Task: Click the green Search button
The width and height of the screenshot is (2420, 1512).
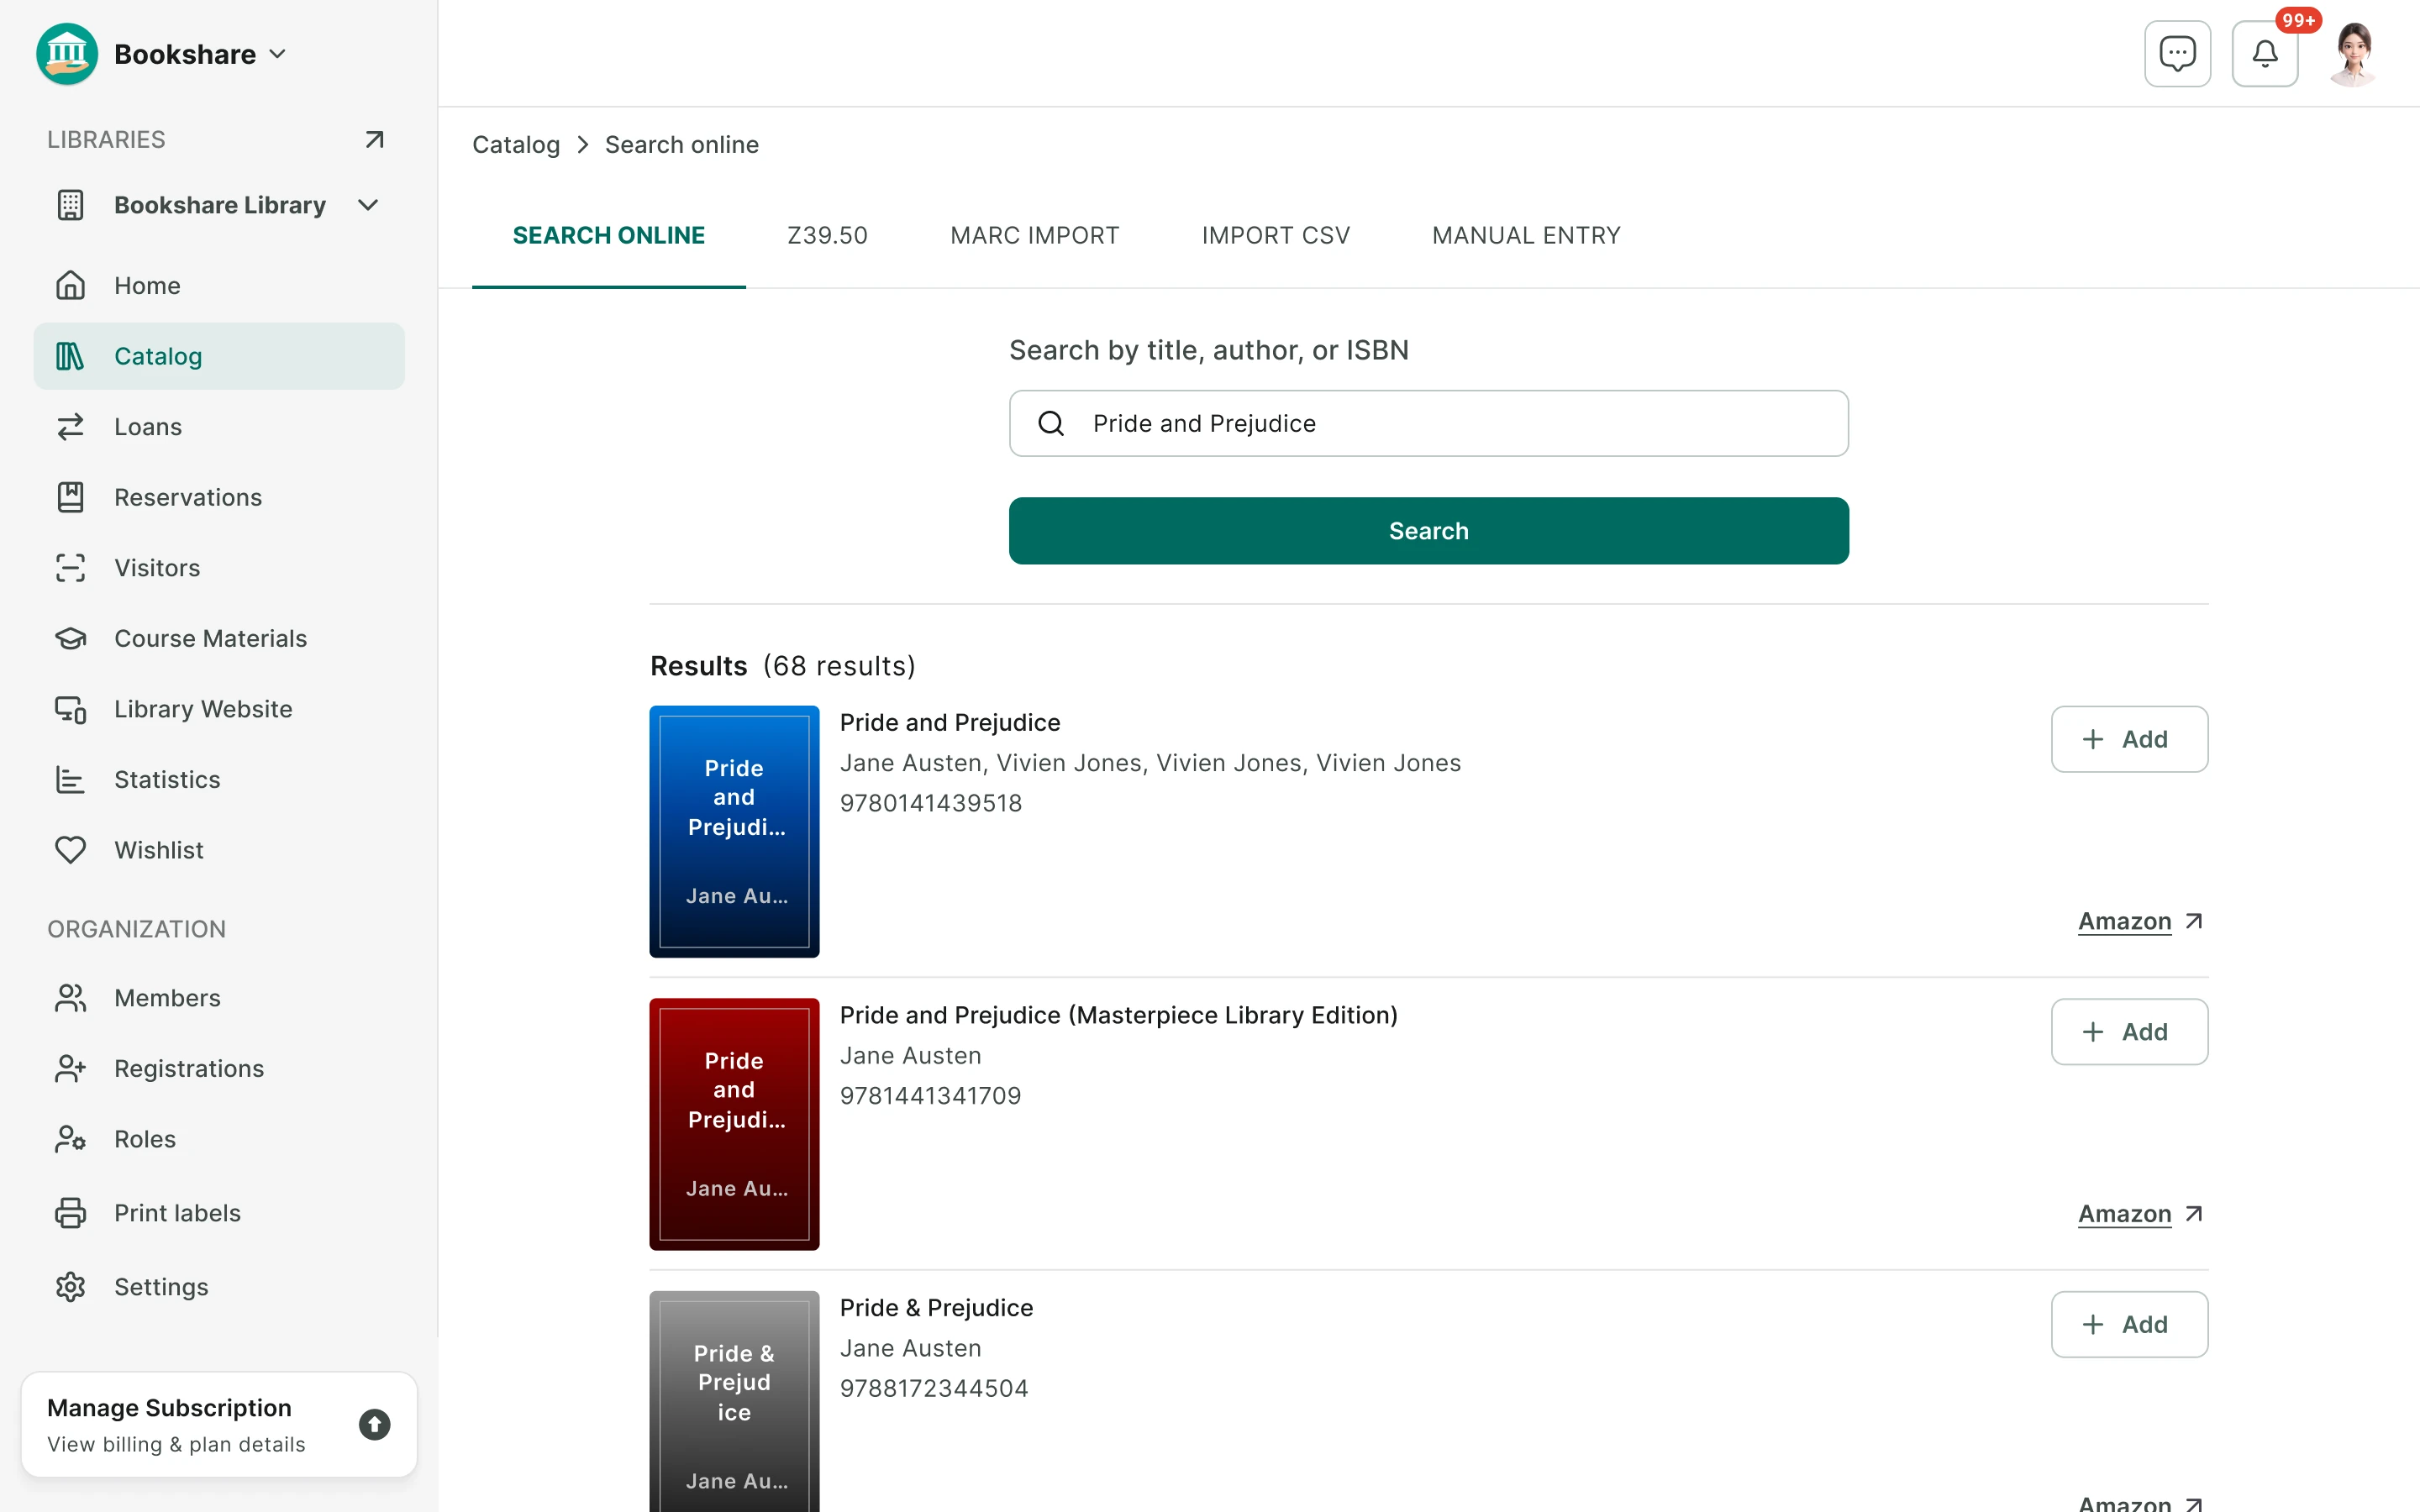Action: point(1428,531)
